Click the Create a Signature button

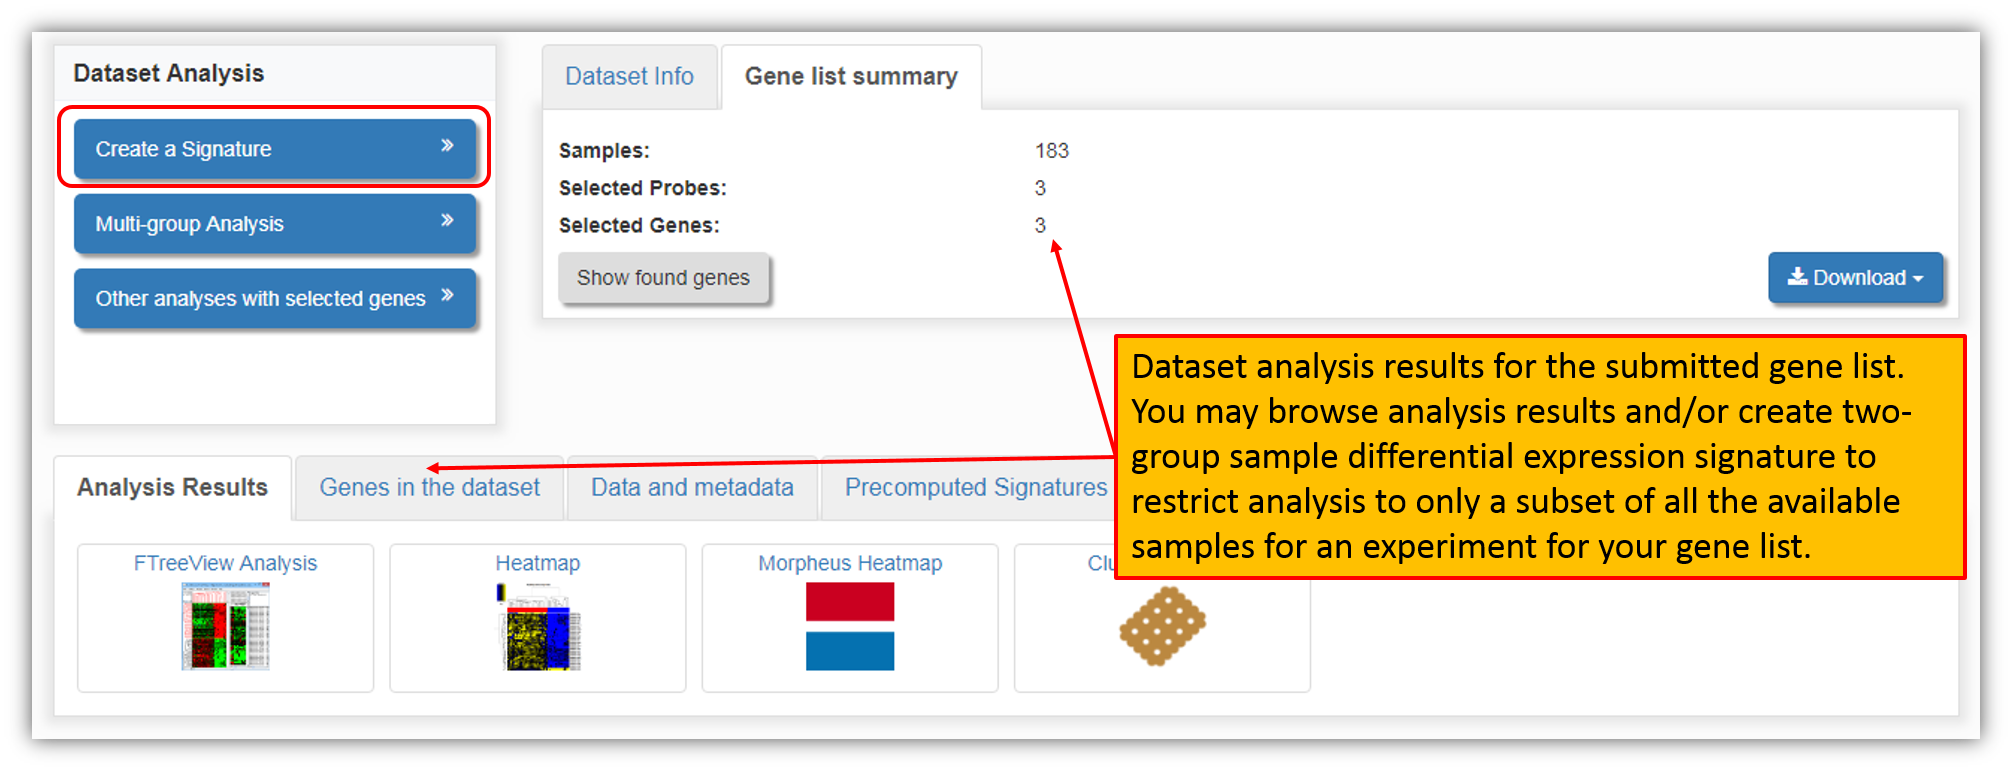pyautogui.click(x=275, y=149)
